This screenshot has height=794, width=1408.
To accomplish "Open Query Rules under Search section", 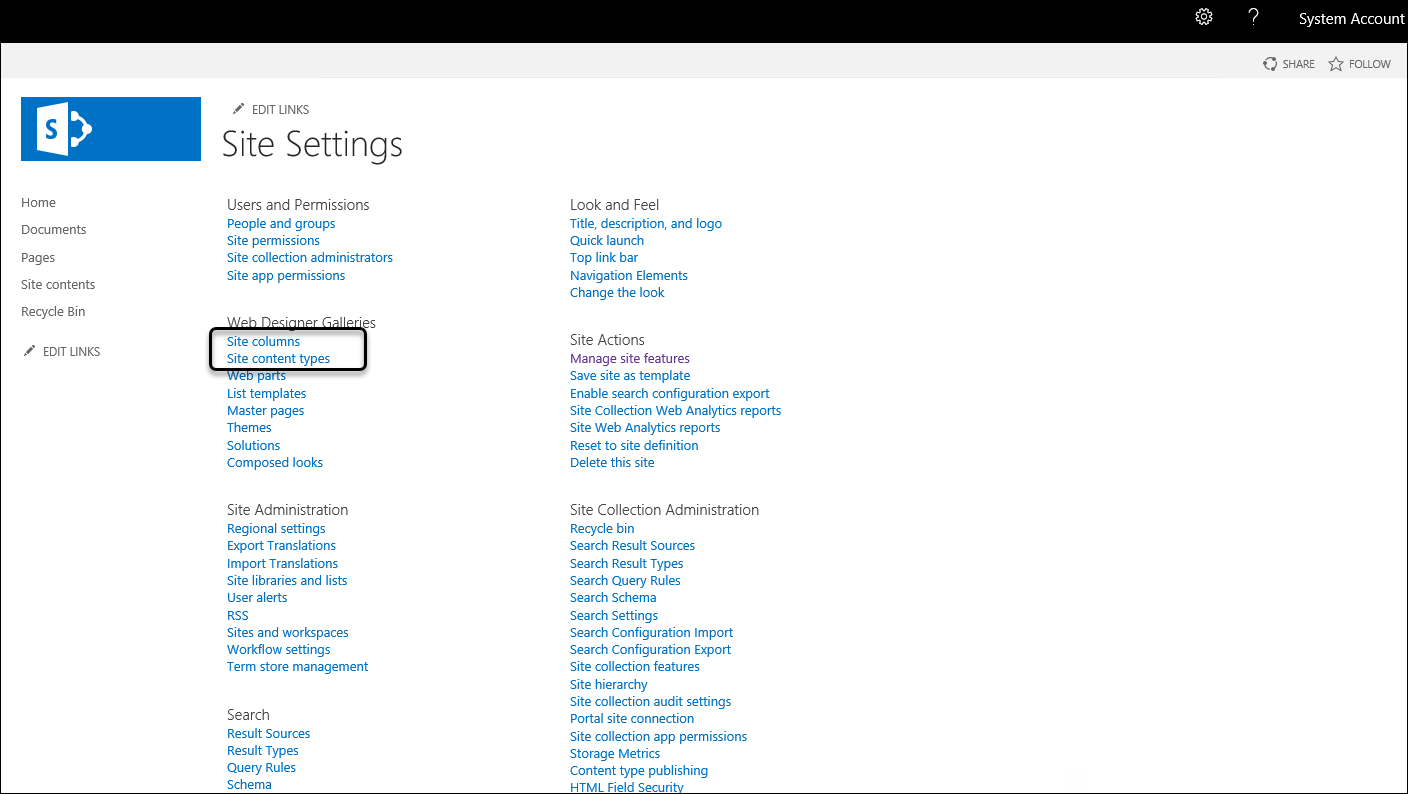I will [261, 768].
